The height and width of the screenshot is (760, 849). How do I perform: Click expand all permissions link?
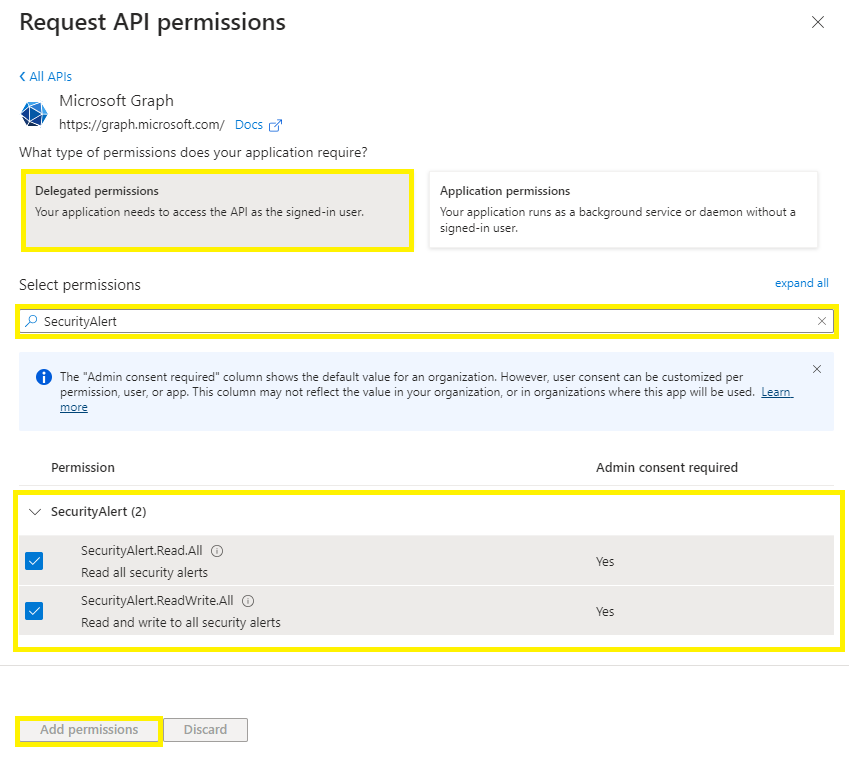point(801,283)
